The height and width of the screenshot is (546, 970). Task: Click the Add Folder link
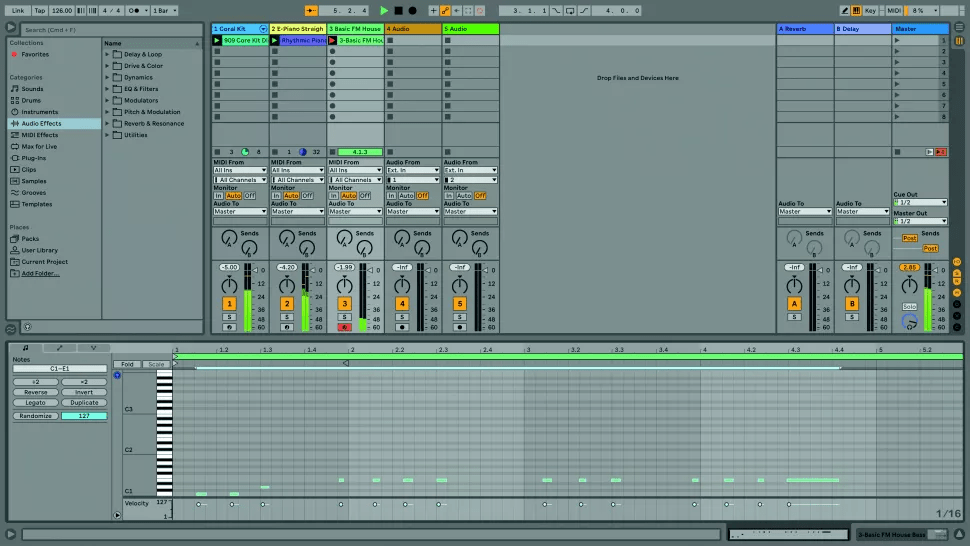click(41, 273)
